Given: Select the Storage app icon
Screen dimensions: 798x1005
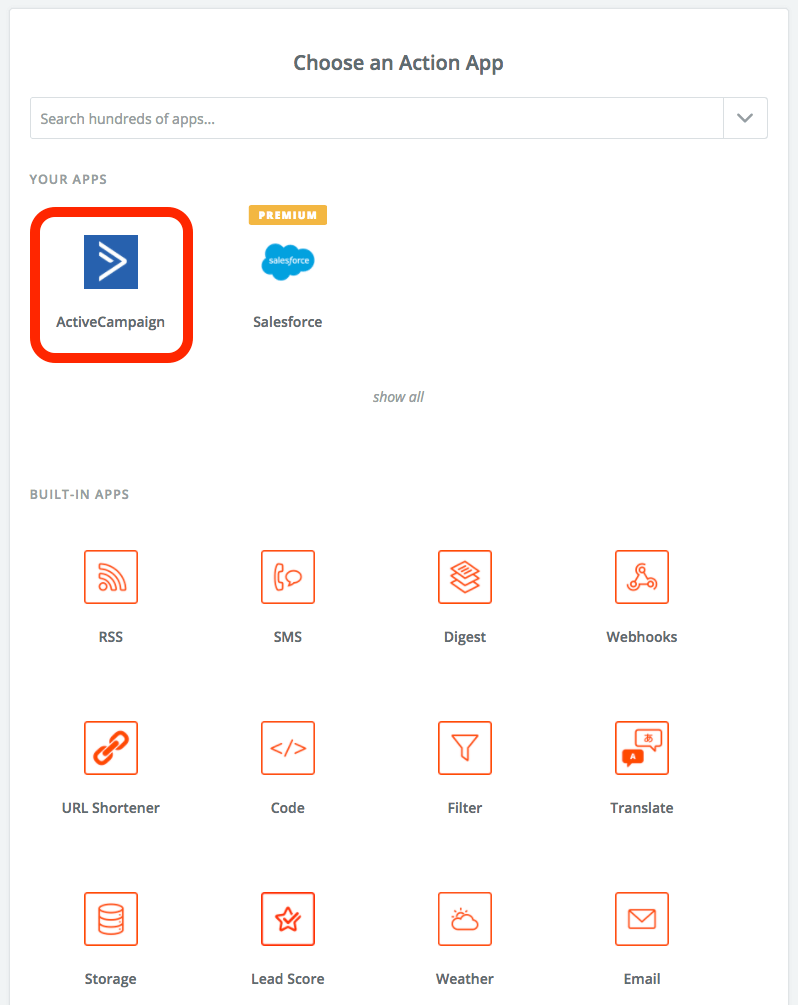Looking at the screenshot, I should tap(111, 919).
